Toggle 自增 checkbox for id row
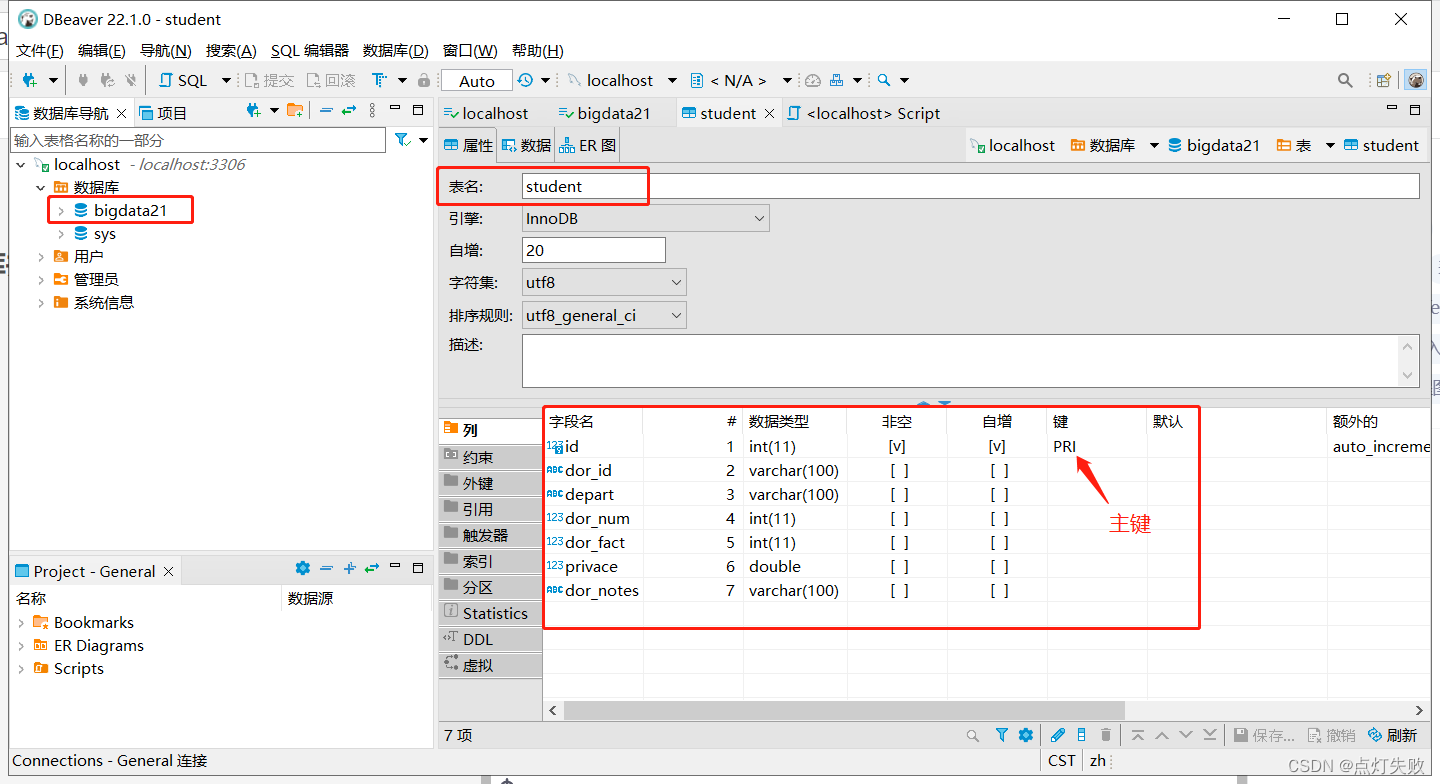This screenshot has width=1440, height=784. coord(997,446)
